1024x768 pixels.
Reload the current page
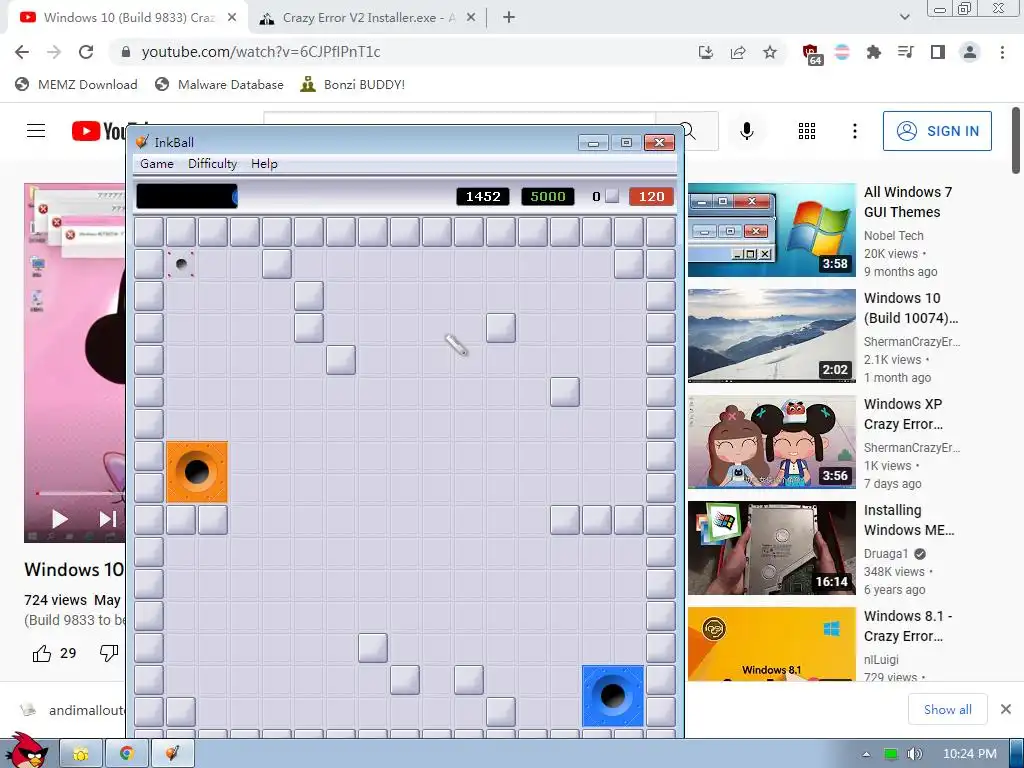coord(86,52)
